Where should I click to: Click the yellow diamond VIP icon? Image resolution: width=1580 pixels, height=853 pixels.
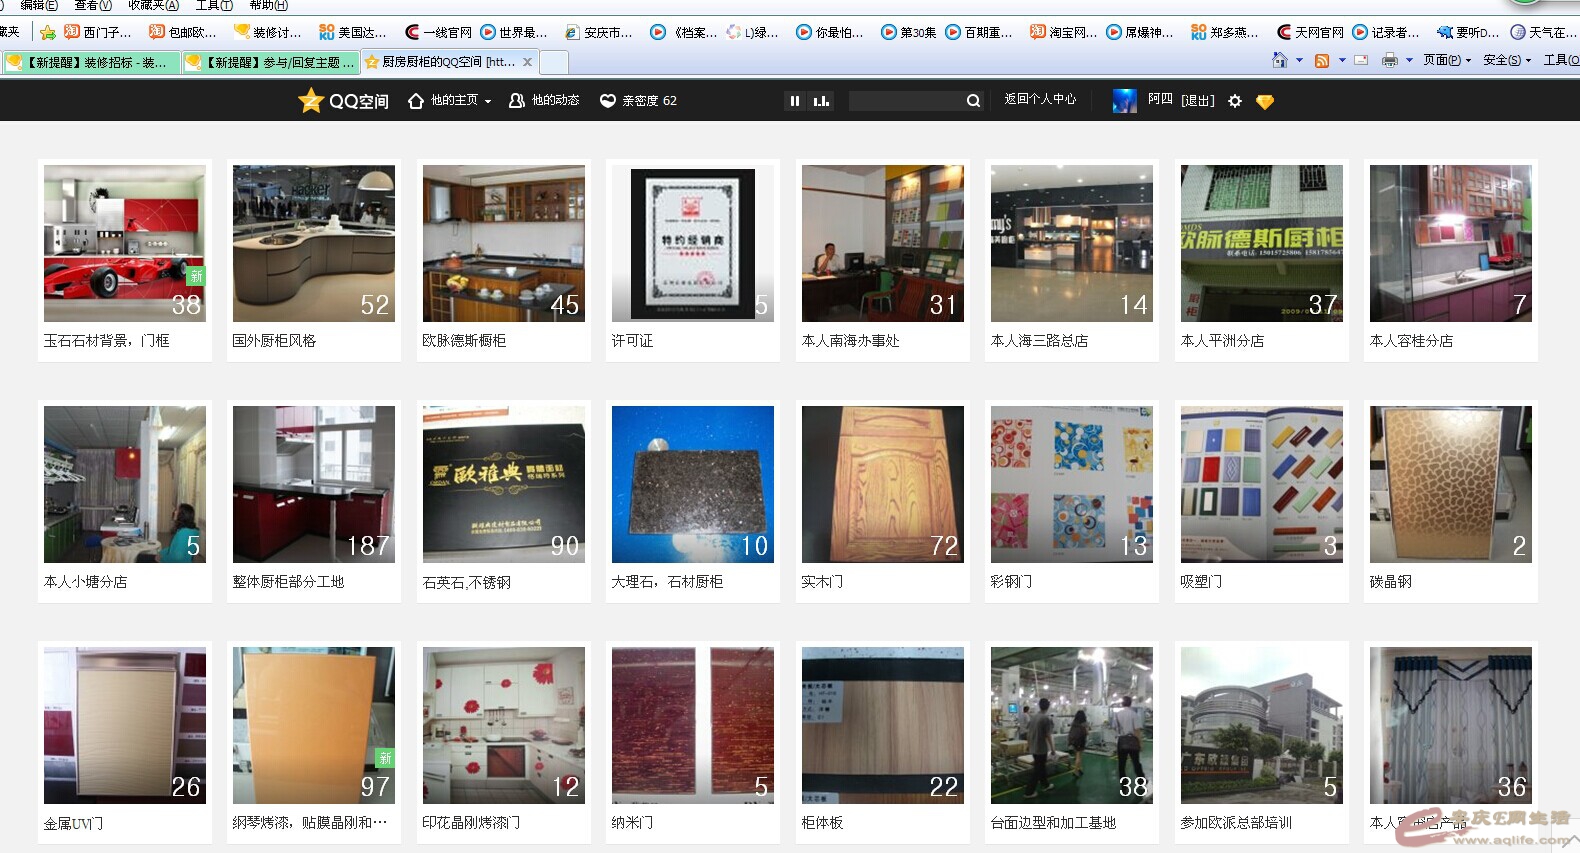pyautogui.click(x=1265, y=101)
